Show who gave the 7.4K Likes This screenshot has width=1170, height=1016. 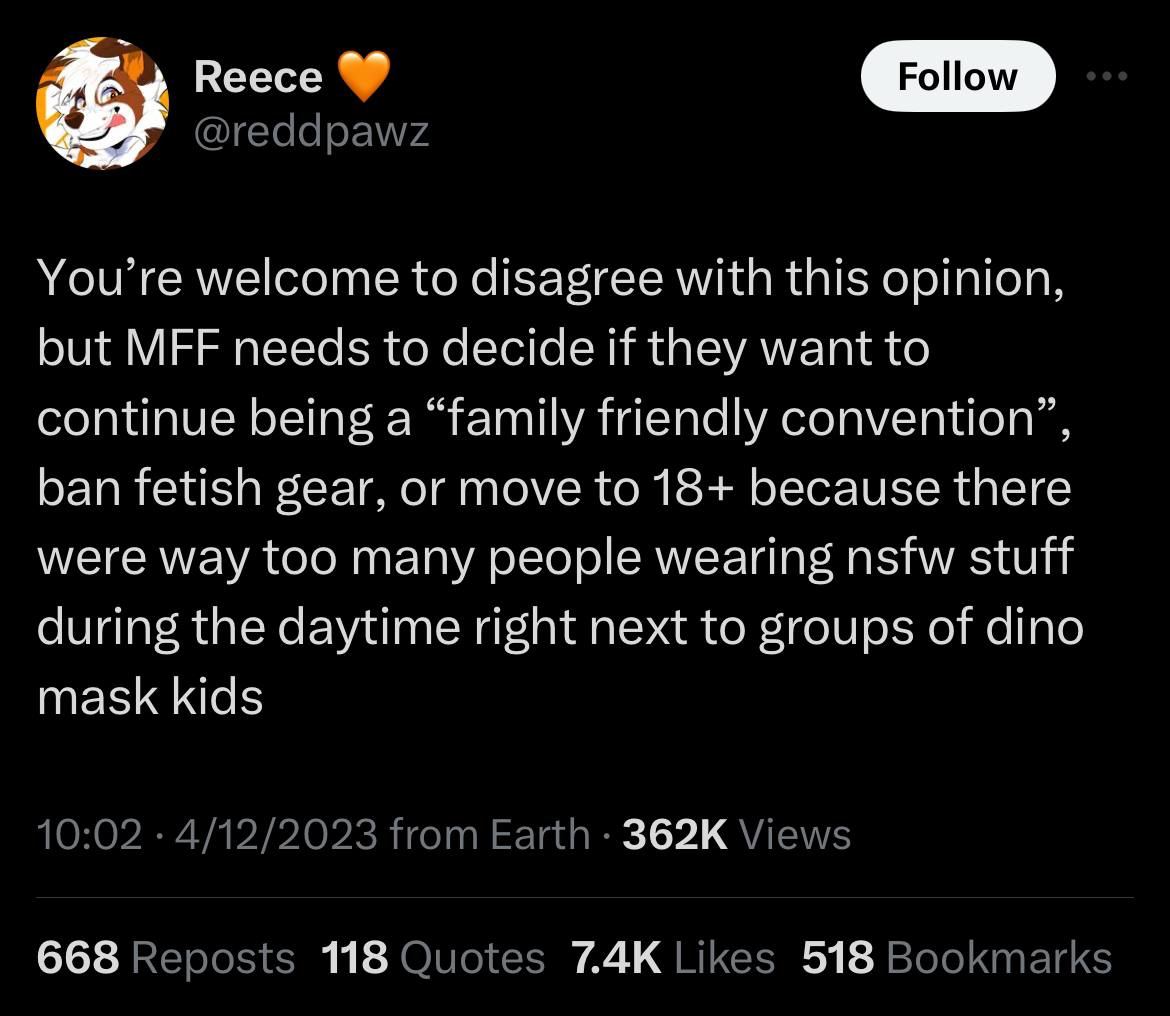click(672, 957)
